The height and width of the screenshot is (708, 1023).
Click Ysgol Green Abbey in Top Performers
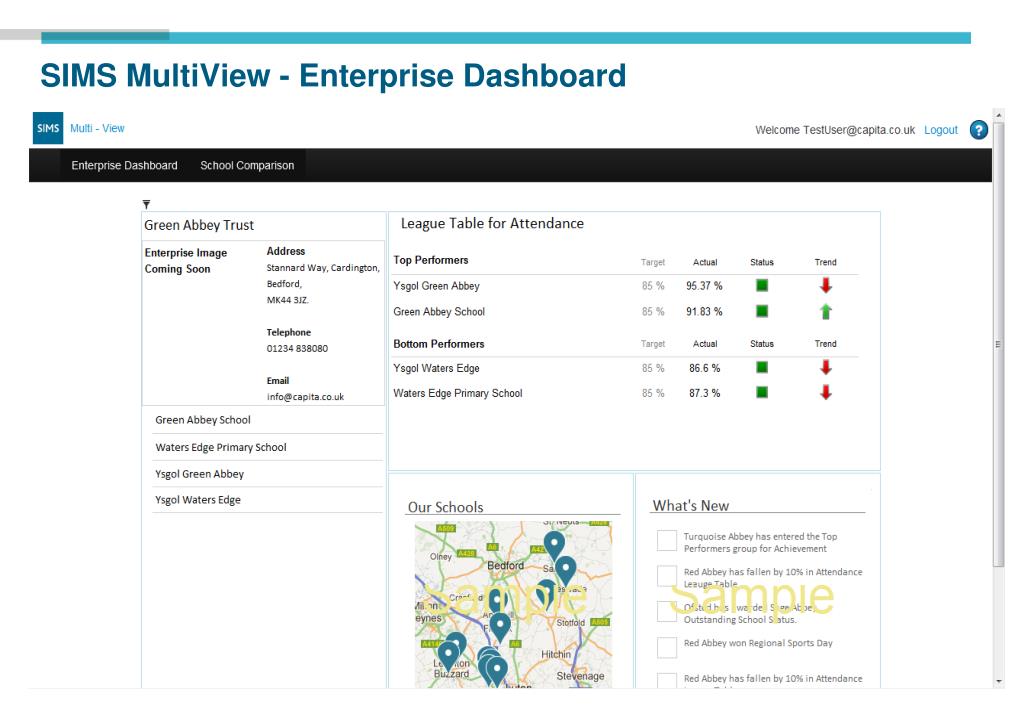(x=436, y=286)
